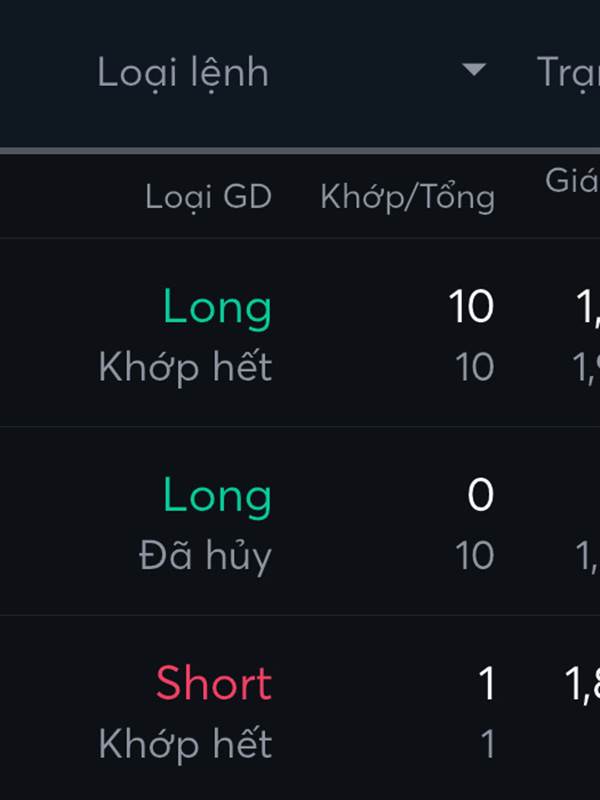The width and height of the screenshot is (600, 800).
Task: Click matched quantity 0 in cancelled order
Action: (480, 496)
